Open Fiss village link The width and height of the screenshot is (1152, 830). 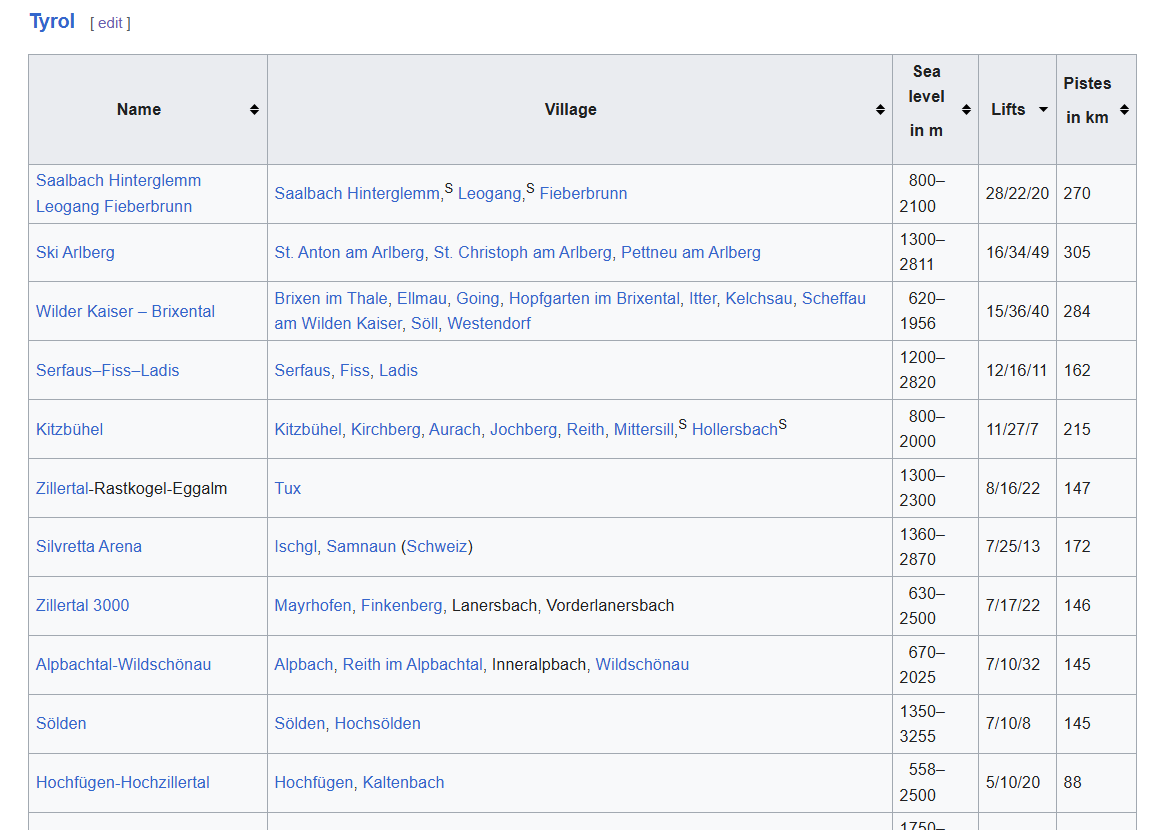(x=355, y=370)
